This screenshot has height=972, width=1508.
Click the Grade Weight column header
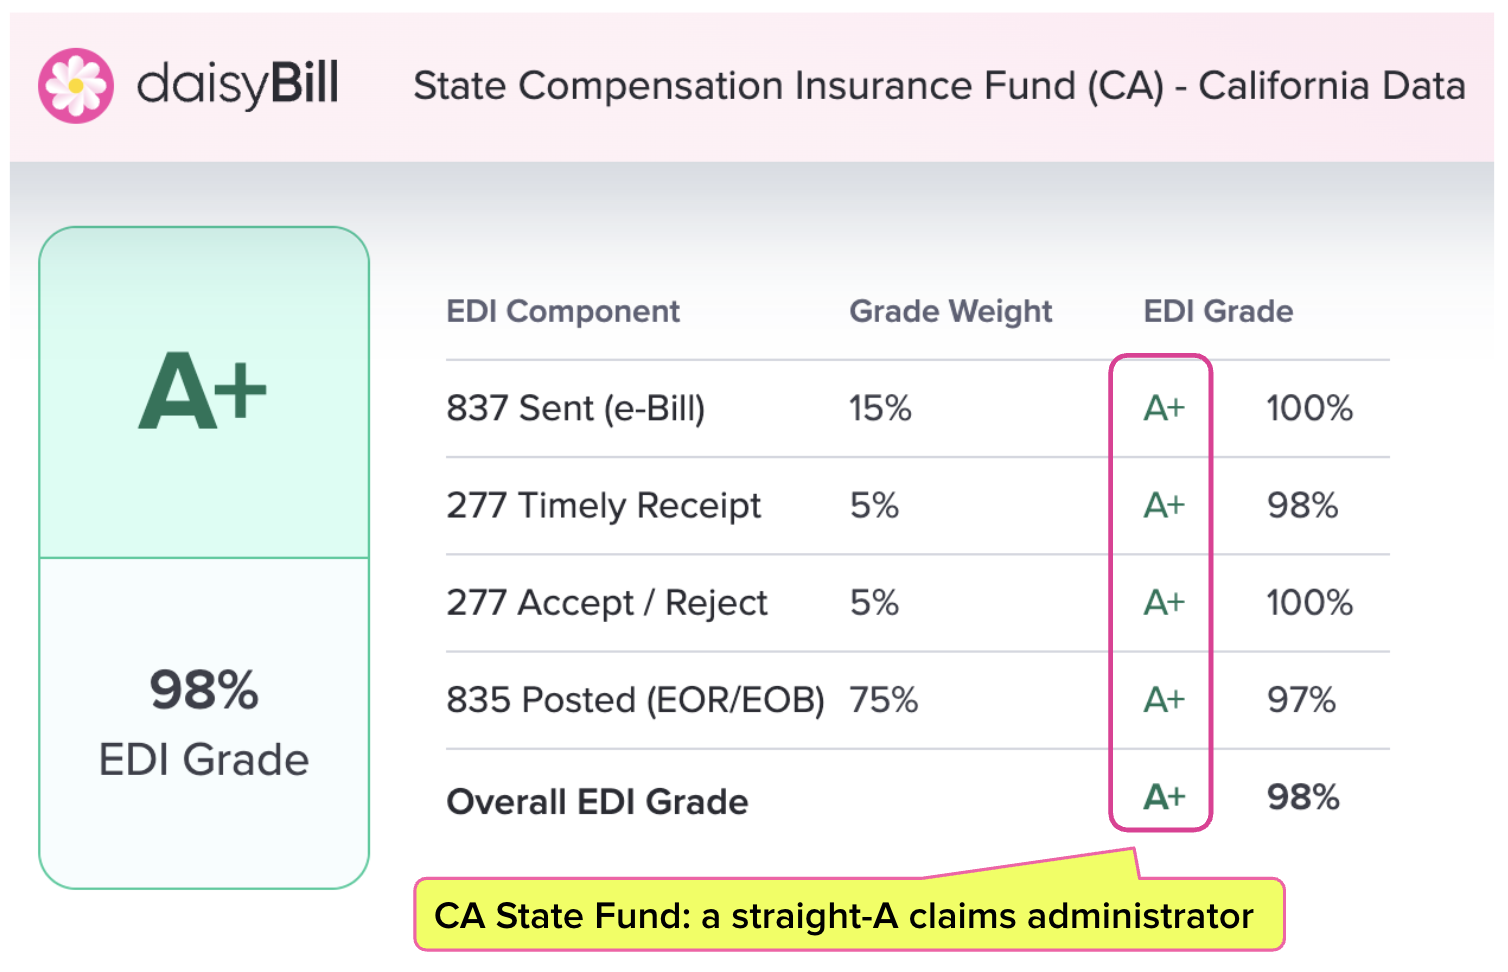click(x=950, y=312)
